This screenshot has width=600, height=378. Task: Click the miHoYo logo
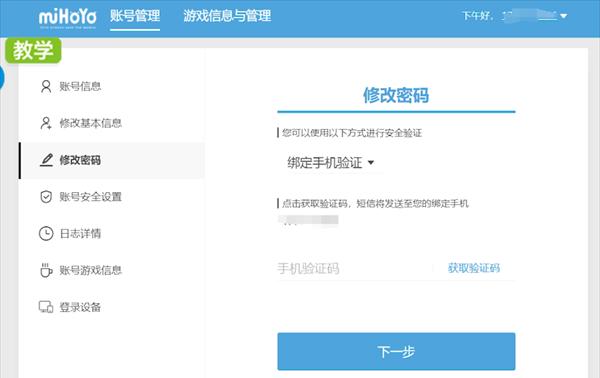(67, 18)
